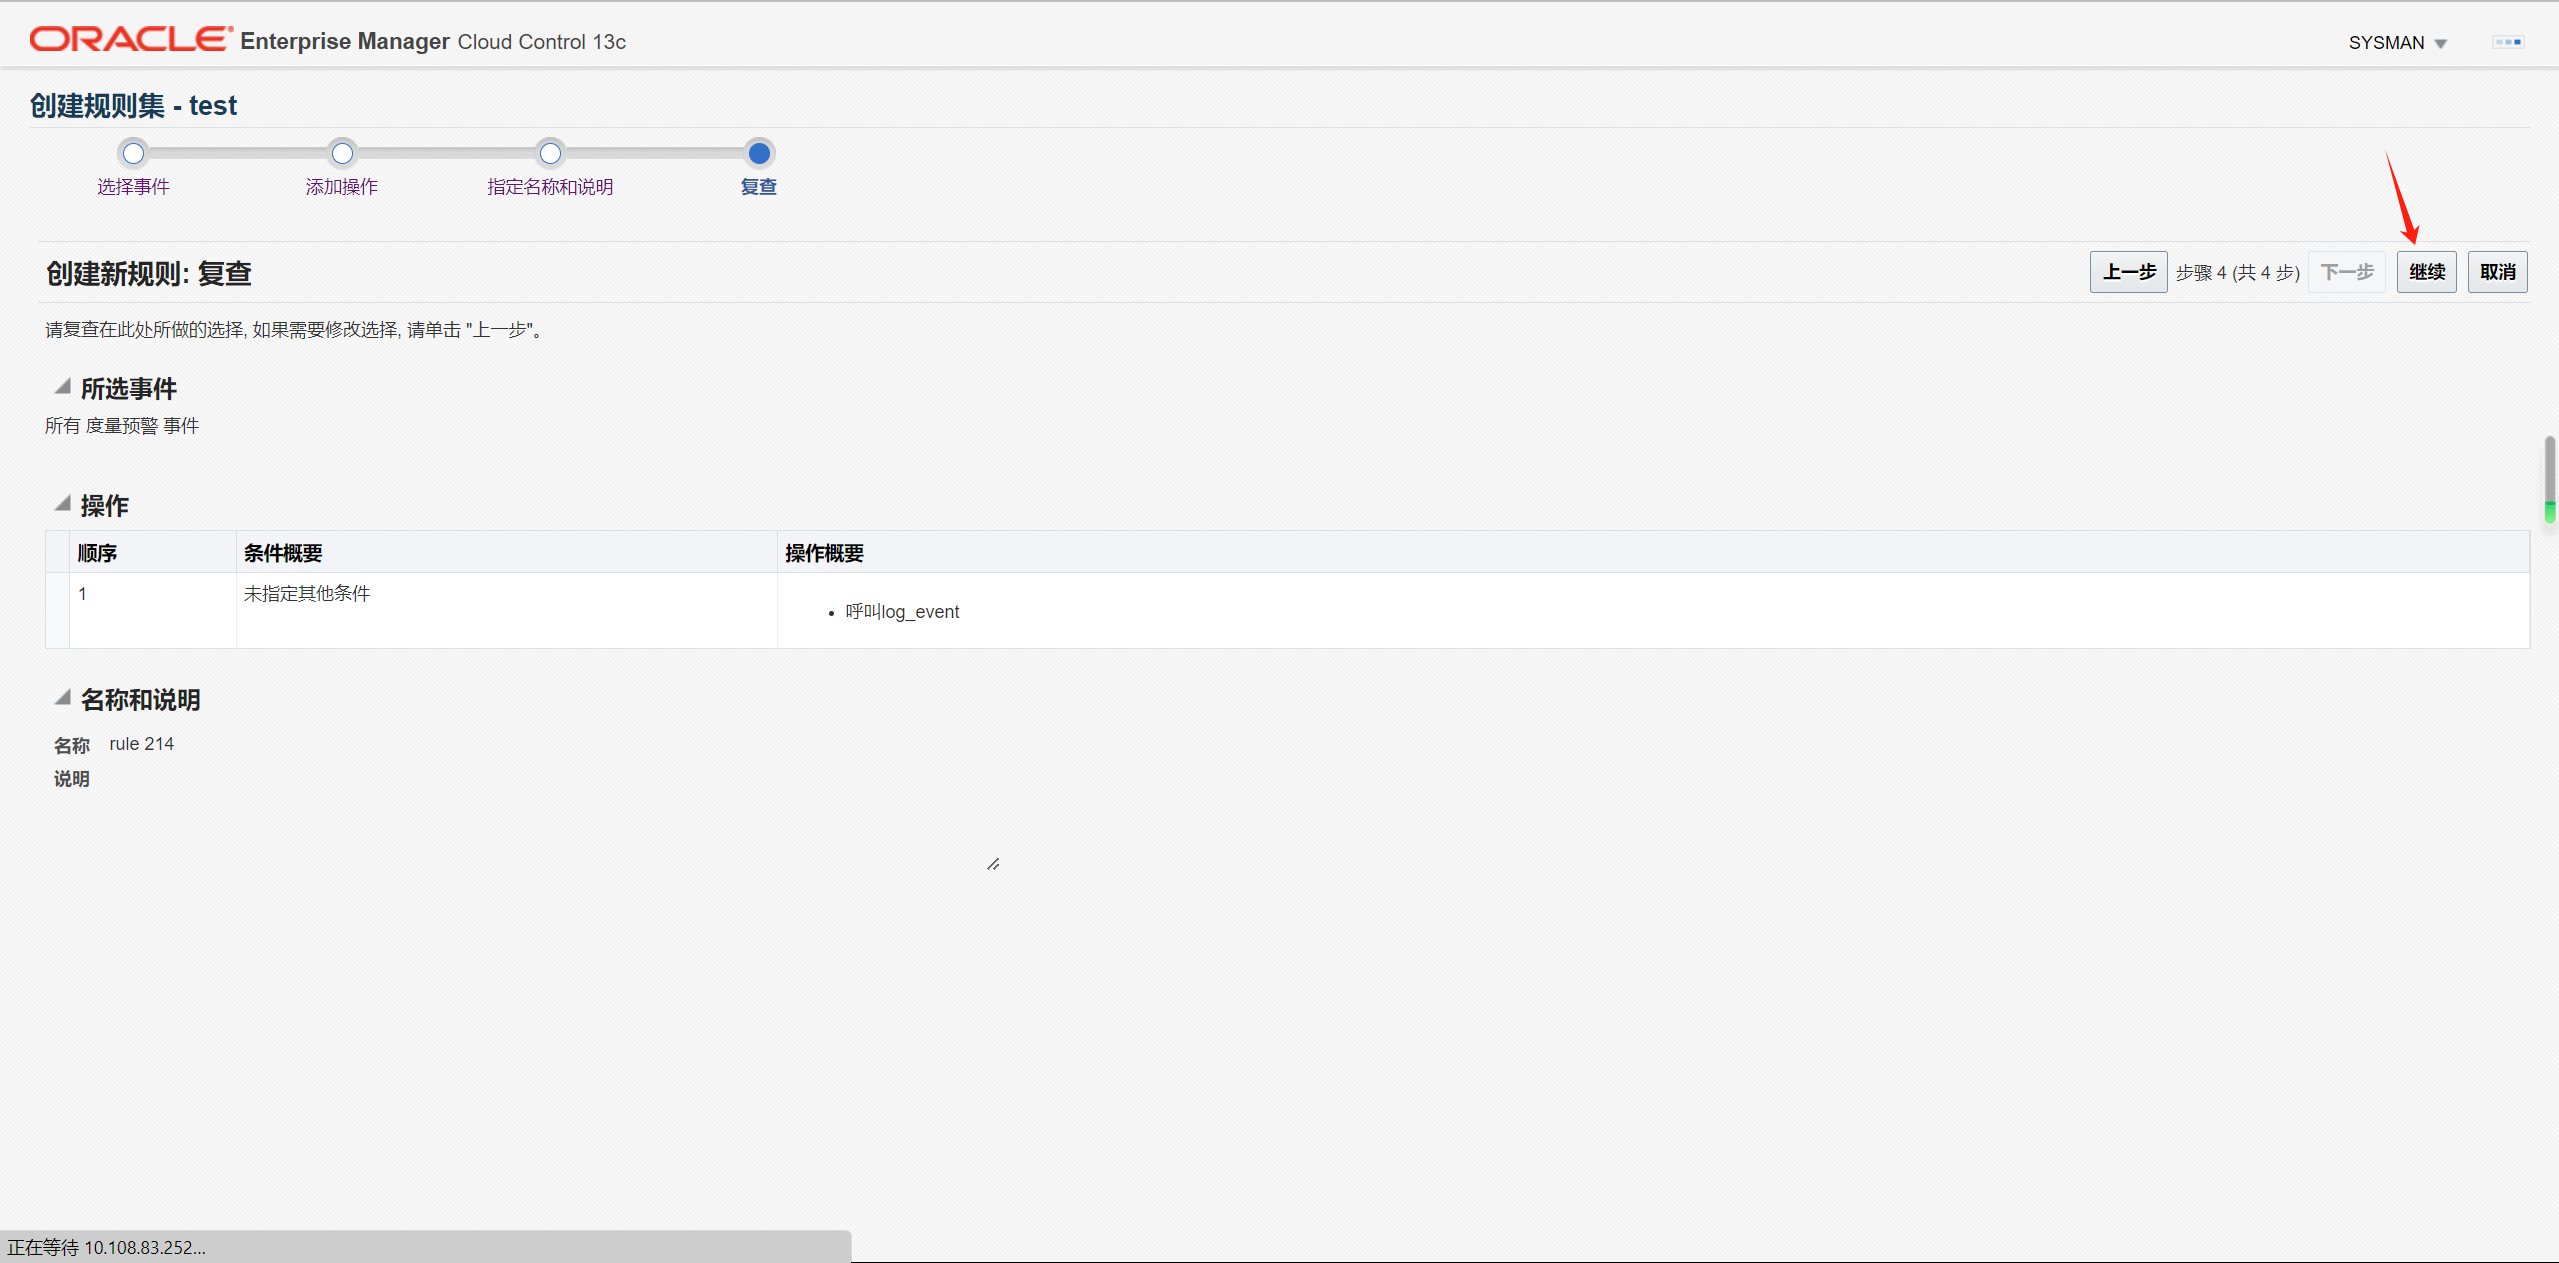Click the 操作概要 column header
This screenshot has height=1263, width=2559.
pyautogui.click(x=824, y=553)
